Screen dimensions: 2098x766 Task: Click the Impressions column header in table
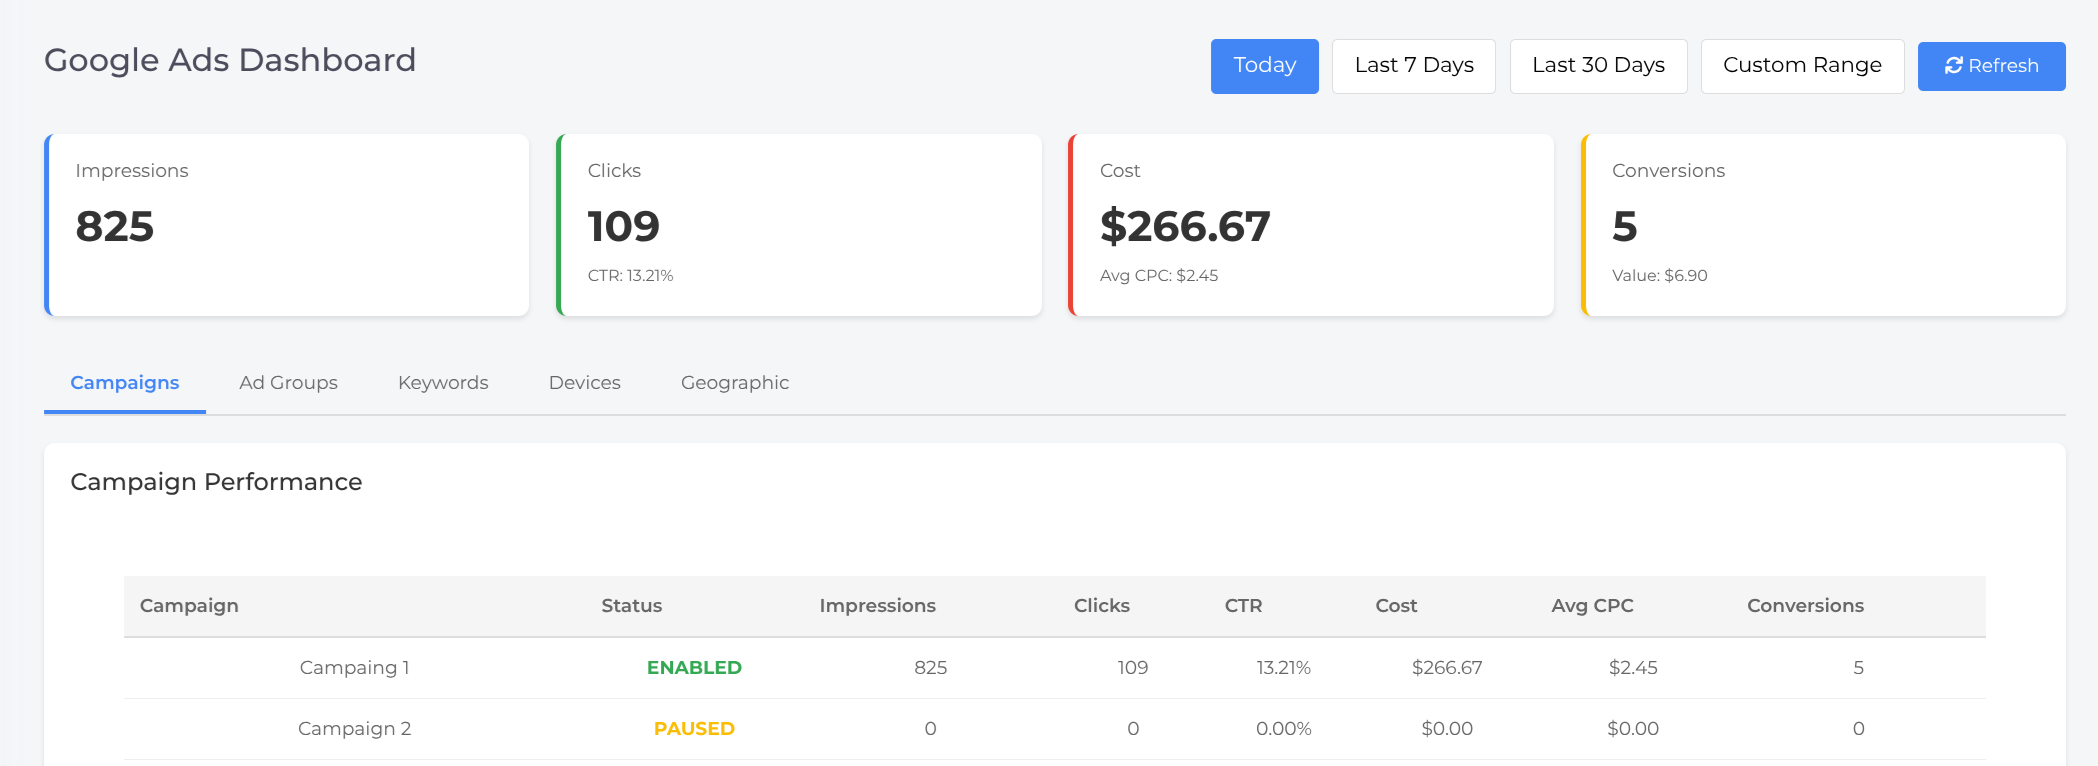[x=878, y=606]
